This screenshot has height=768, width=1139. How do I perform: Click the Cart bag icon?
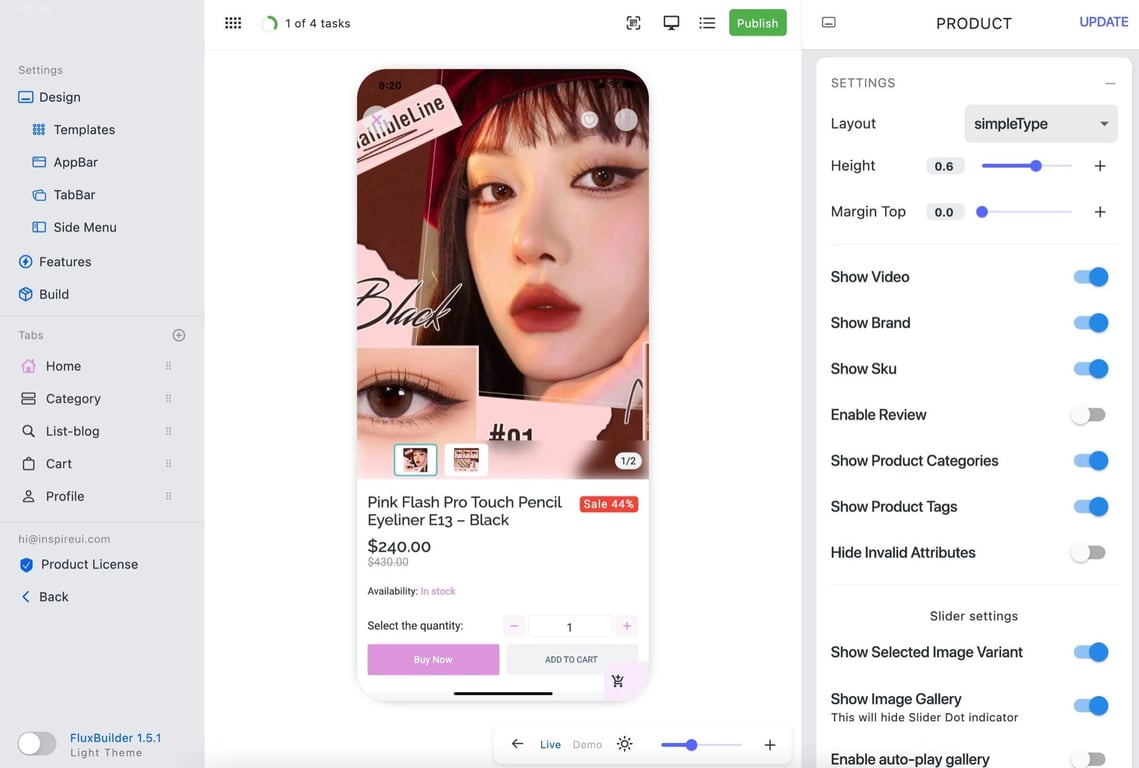[x=28, y=464]
